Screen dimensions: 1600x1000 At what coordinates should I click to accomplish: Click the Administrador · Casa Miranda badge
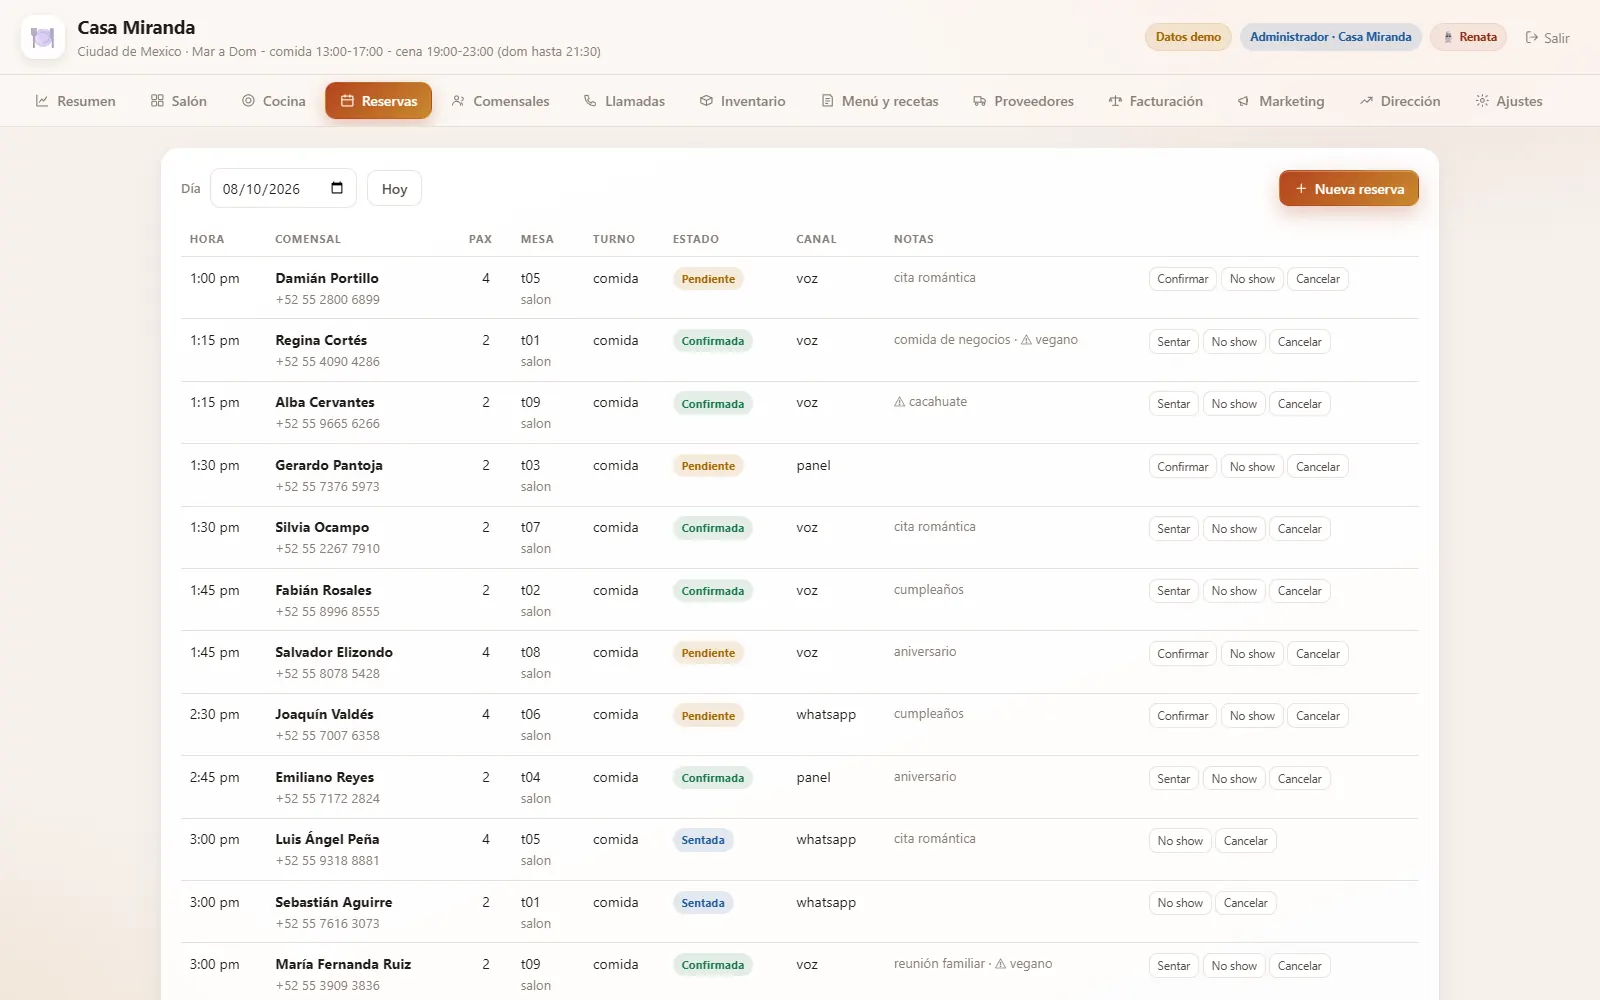1330,37
